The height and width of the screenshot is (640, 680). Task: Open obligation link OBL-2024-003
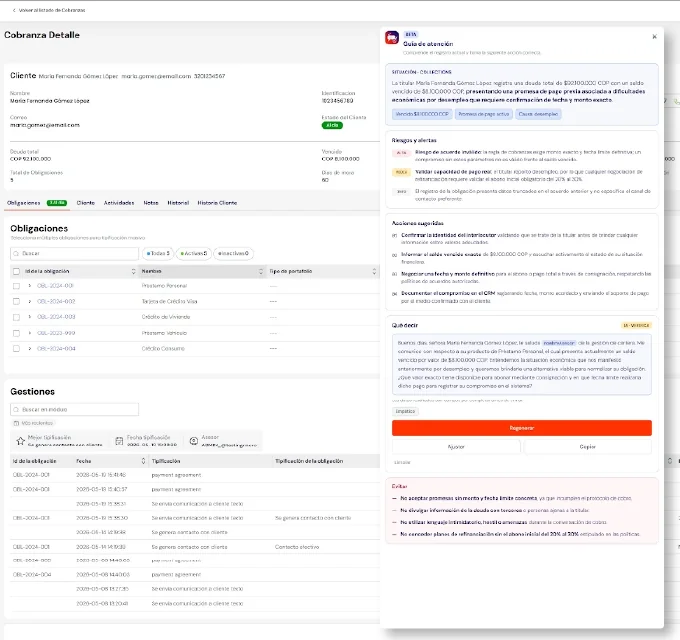56,317
